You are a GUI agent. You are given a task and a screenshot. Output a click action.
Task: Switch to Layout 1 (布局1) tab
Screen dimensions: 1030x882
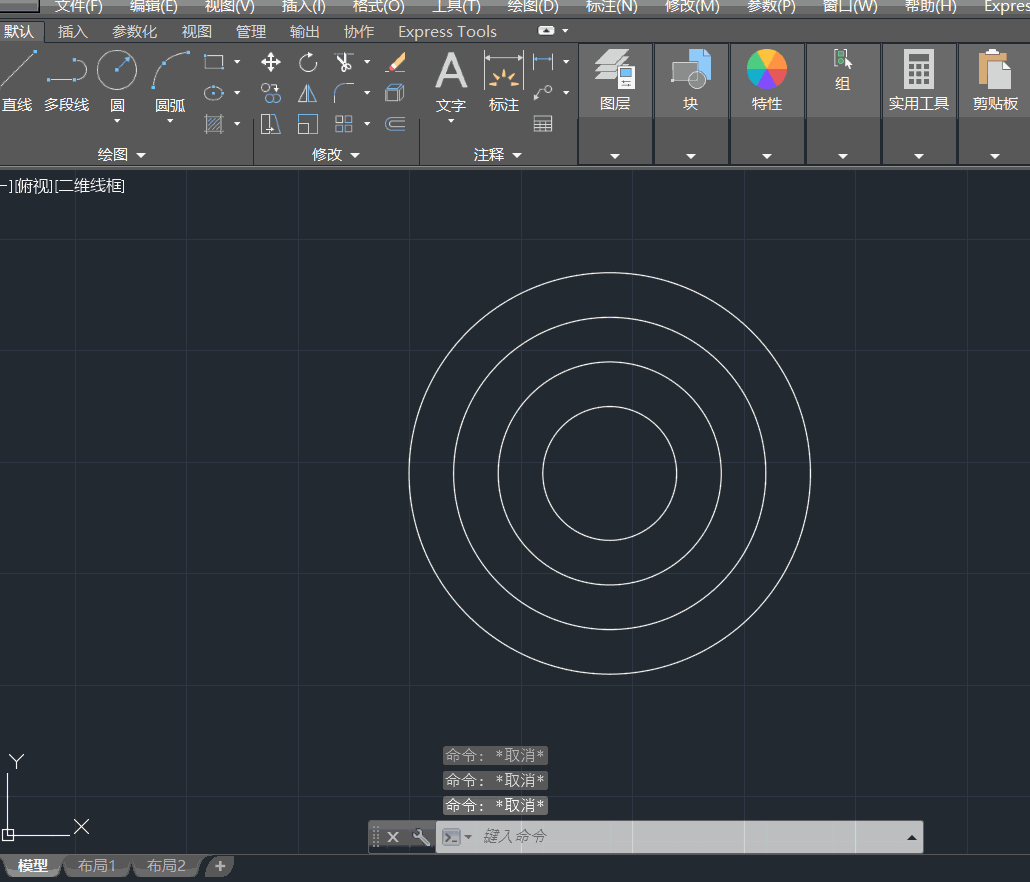[97, 866]
